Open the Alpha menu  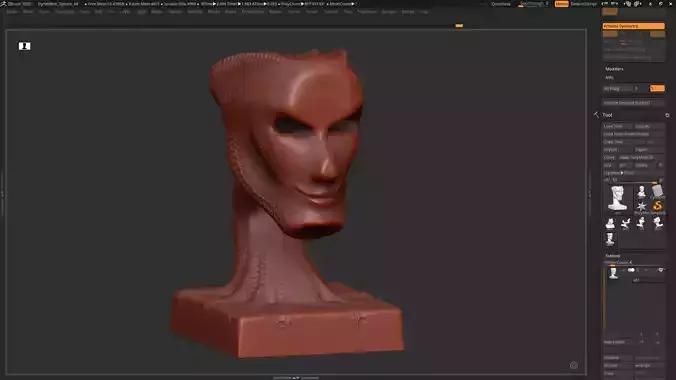tap(12, 12)
